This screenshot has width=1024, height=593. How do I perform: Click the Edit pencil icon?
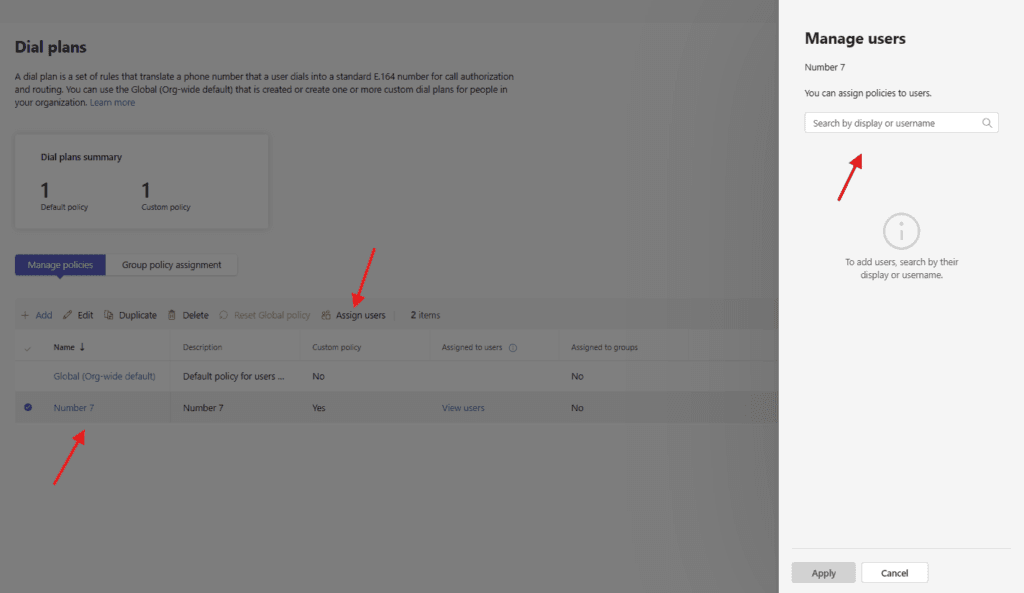click(68, 315)
